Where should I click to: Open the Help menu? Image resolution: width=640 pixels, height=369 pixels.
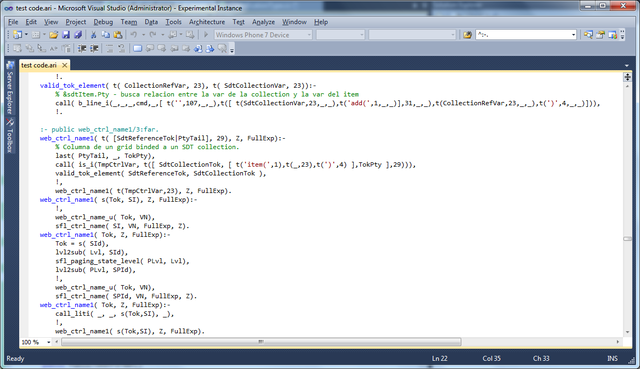[x=321, y=22]
